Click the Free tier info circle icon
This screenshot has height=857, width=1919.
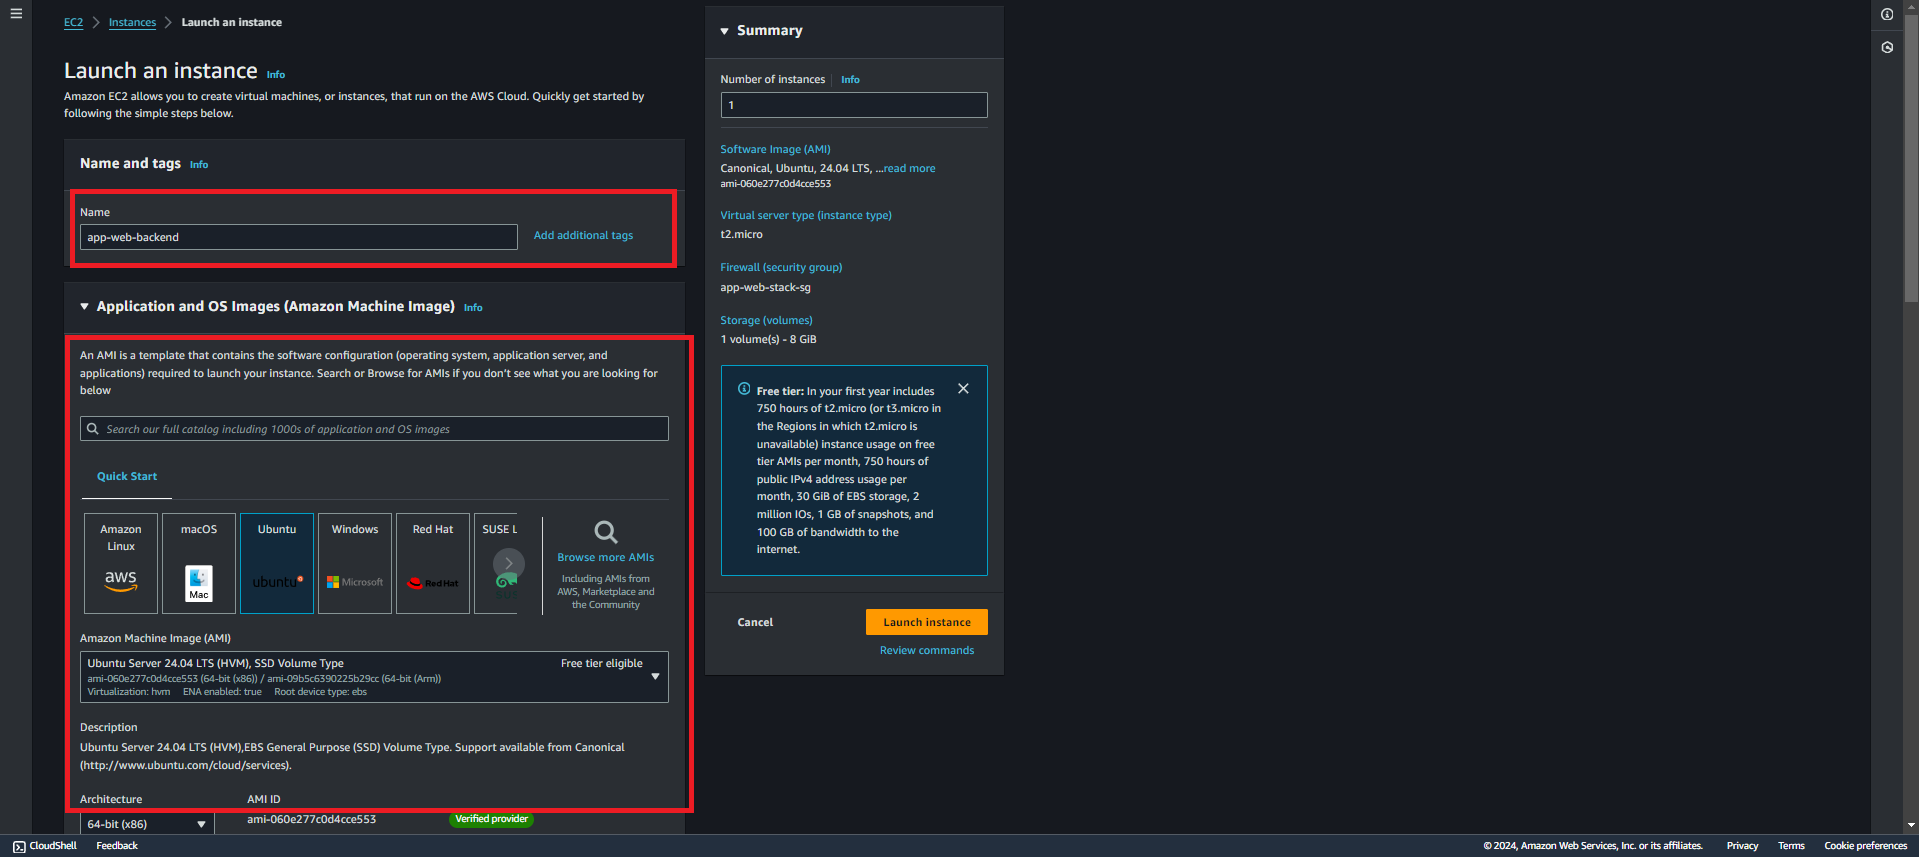click(x=744, y=389)
